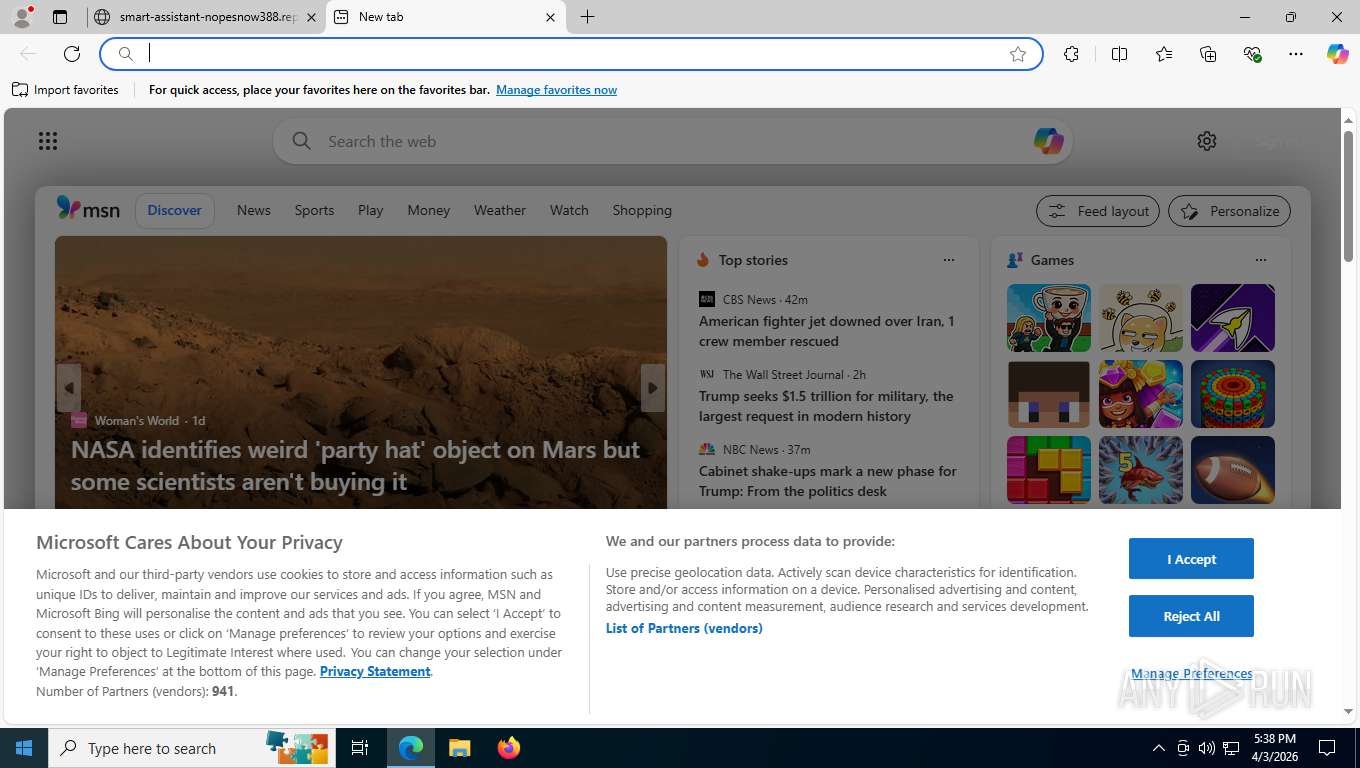This screenshot has height=768, width=1360.
Task: Click the Manage favorites now link
Action: (x=556, y=90)
